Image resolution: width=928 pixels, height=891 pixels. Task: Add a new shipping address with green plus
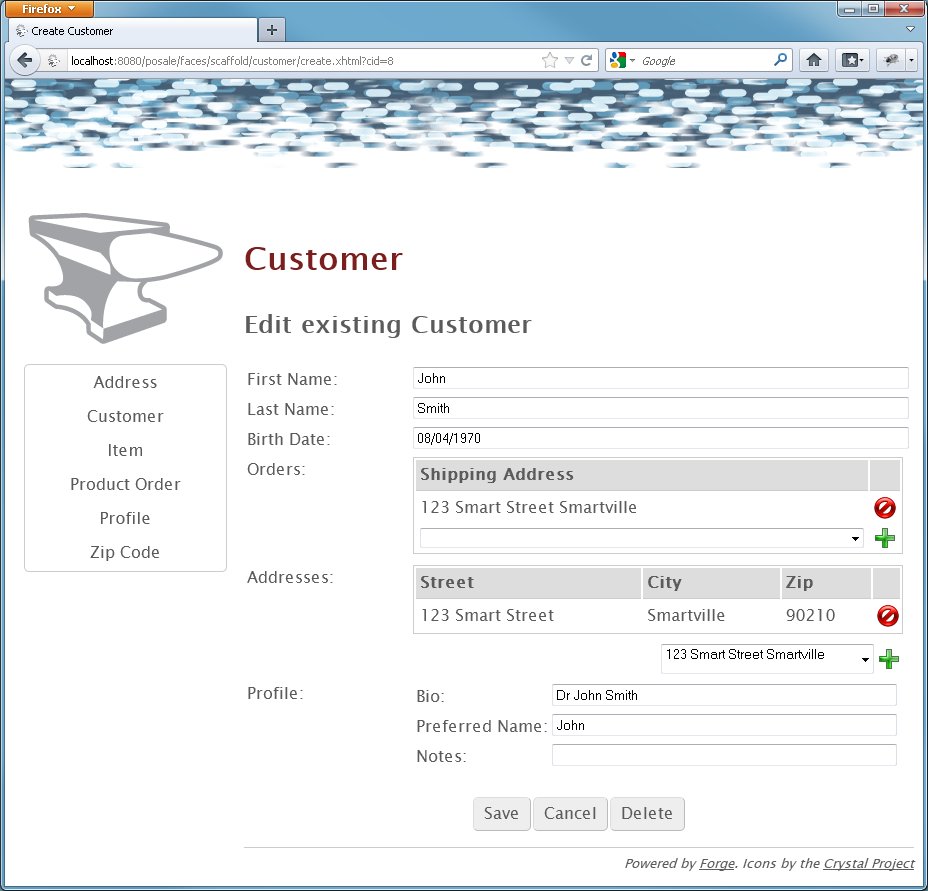click(884, 538)
